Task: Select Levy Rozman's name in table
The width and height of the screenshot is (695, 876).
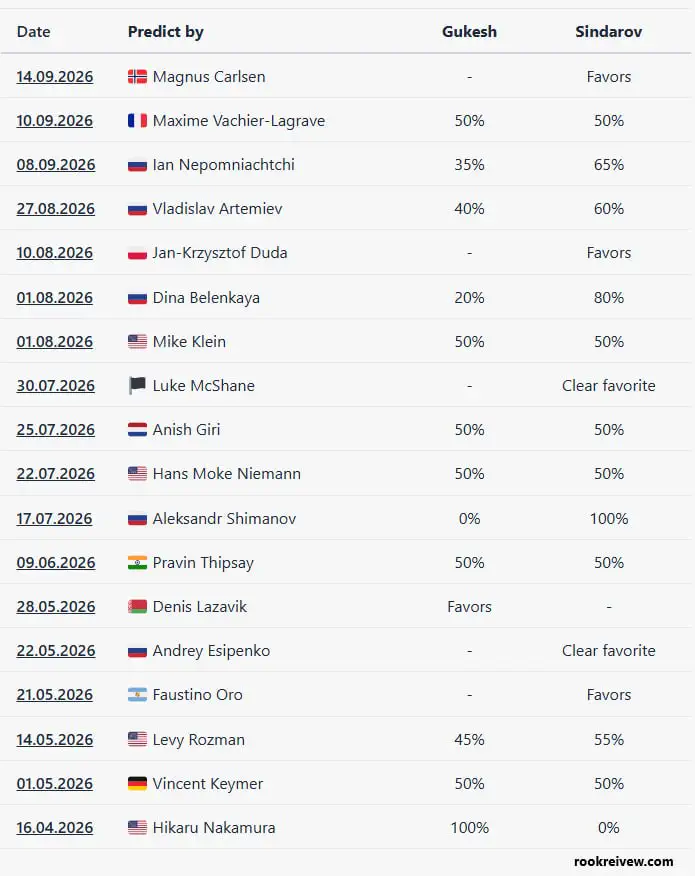Action: pos(199,740)
